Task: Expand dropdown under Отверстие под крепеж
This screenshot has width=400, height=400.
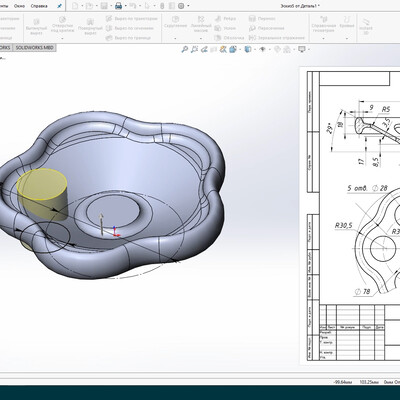Action: point(62,38)
